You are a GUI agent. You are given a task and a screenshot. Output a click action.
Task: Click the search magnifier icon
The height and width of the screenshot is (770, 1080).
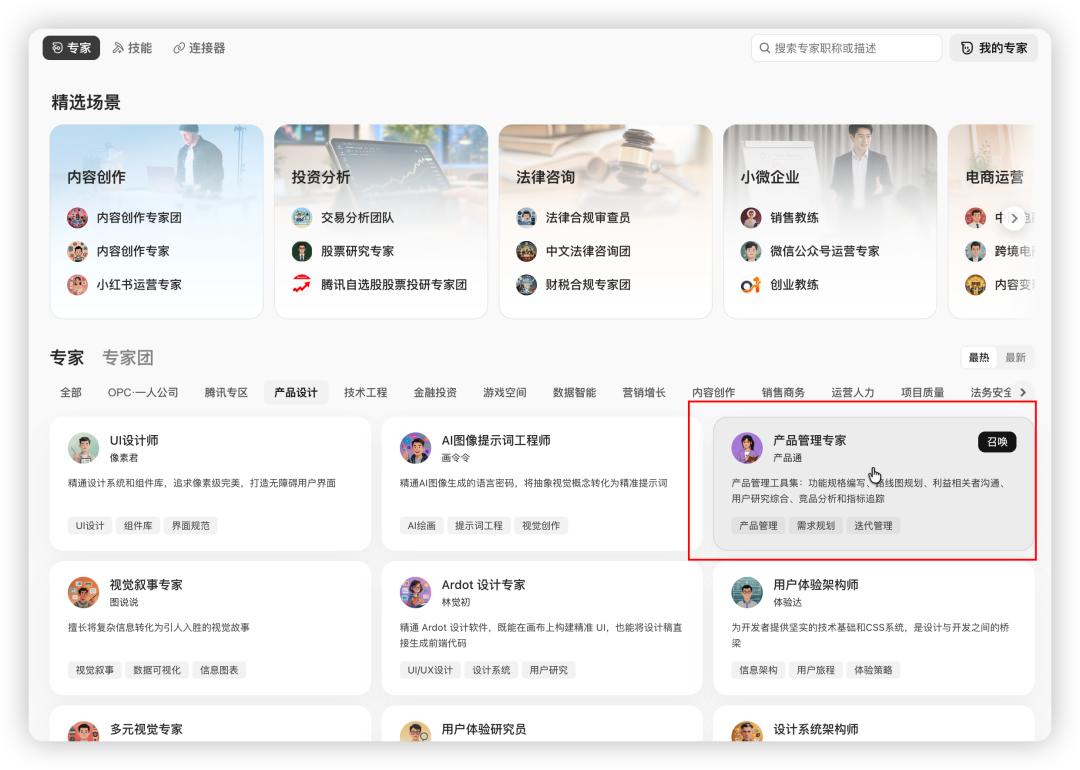pyautogui.click(x=765, y=48)
